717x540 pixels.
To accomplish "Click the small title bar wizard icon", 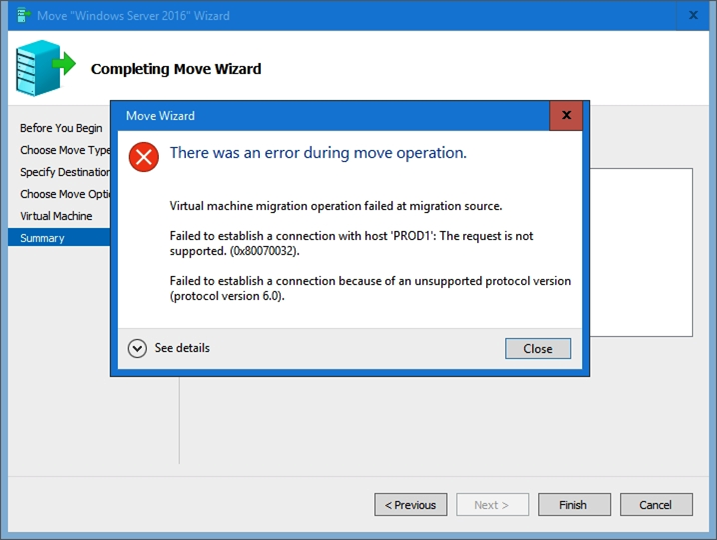I will [23, 15].
